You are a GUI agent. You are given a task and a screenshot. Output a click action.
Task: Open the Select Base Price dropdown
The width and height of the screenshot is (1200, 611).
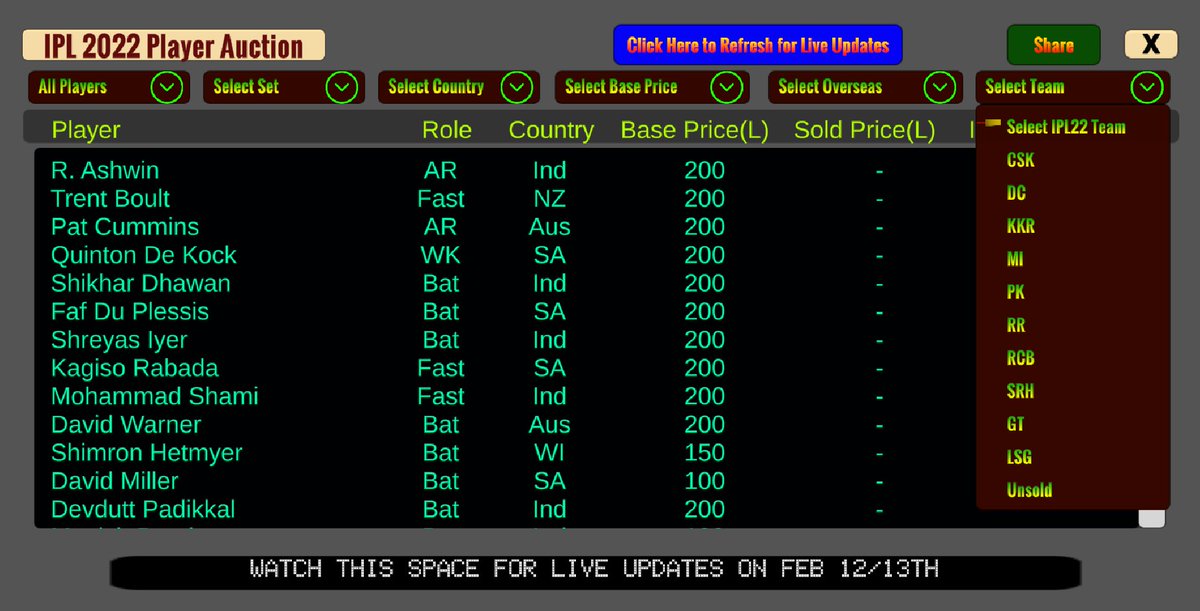click(x=651, y=87)
